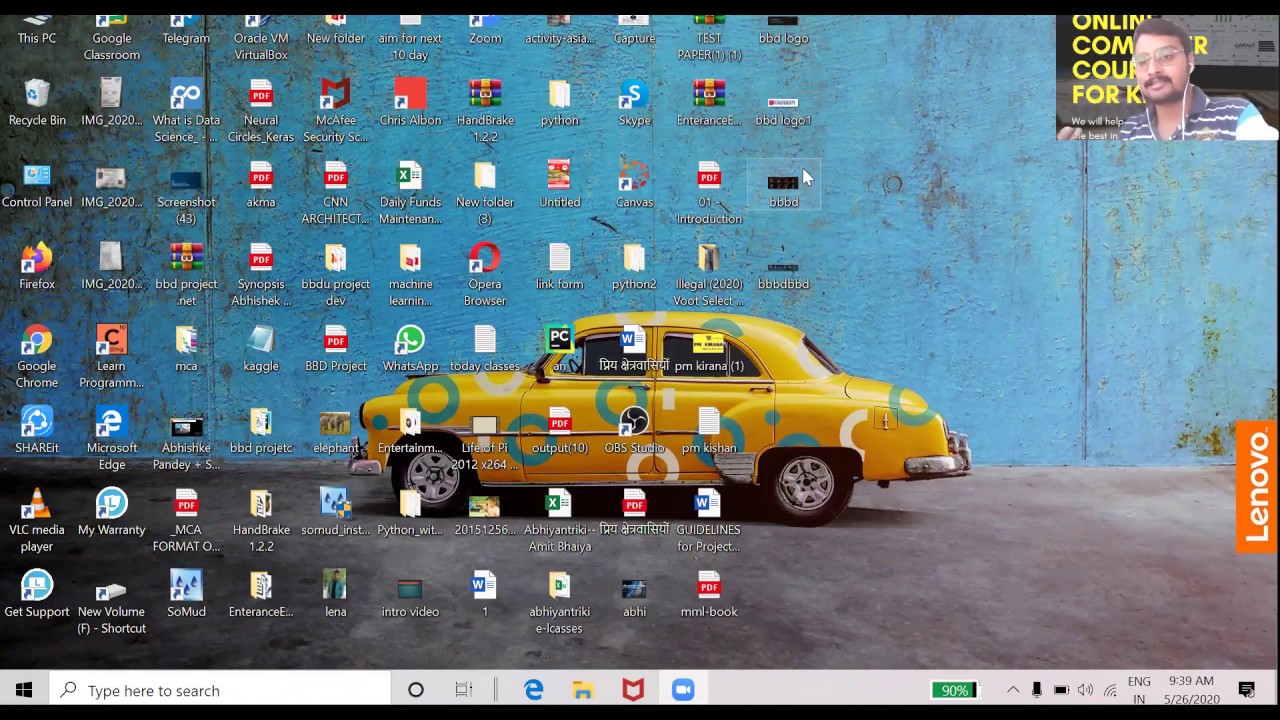Viewport: 1280px width, 720px height.
Task: Show hidden system tray icons
Action: (x=1013, y=690)
